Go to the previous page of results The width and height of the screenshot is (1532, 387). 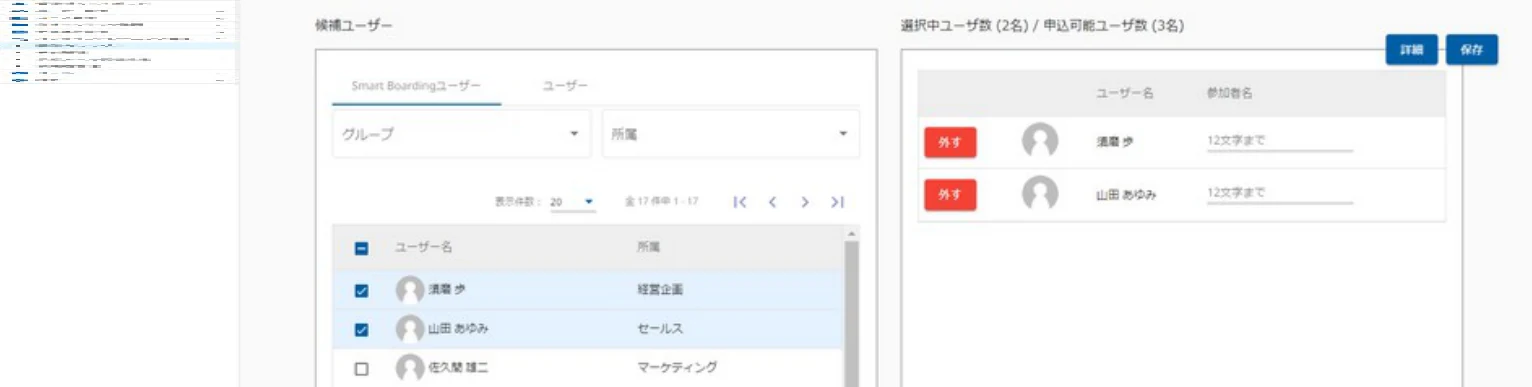coord(772,202)
